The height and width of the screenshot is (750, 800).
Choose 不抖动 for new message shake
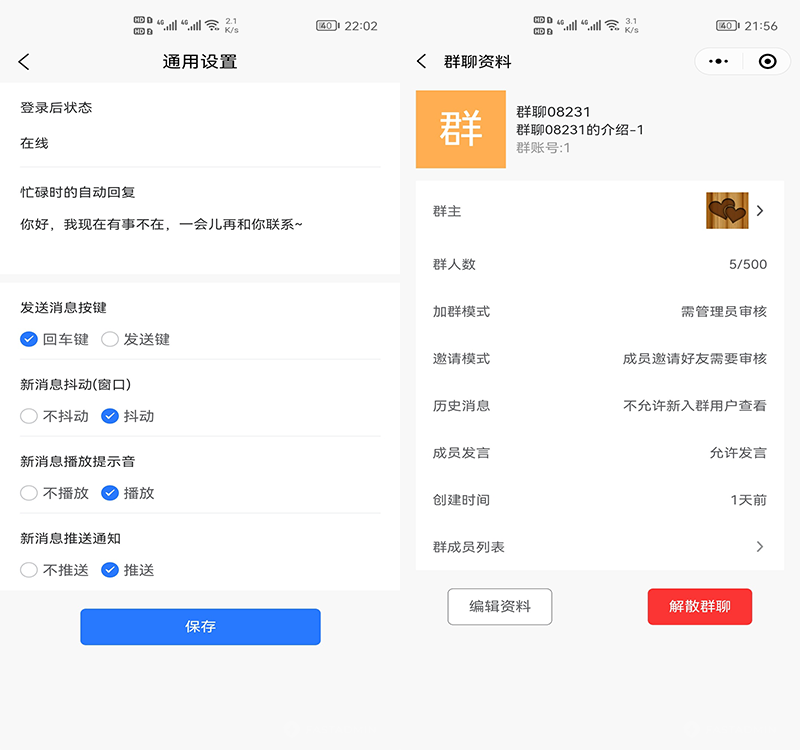click(30, 416)
